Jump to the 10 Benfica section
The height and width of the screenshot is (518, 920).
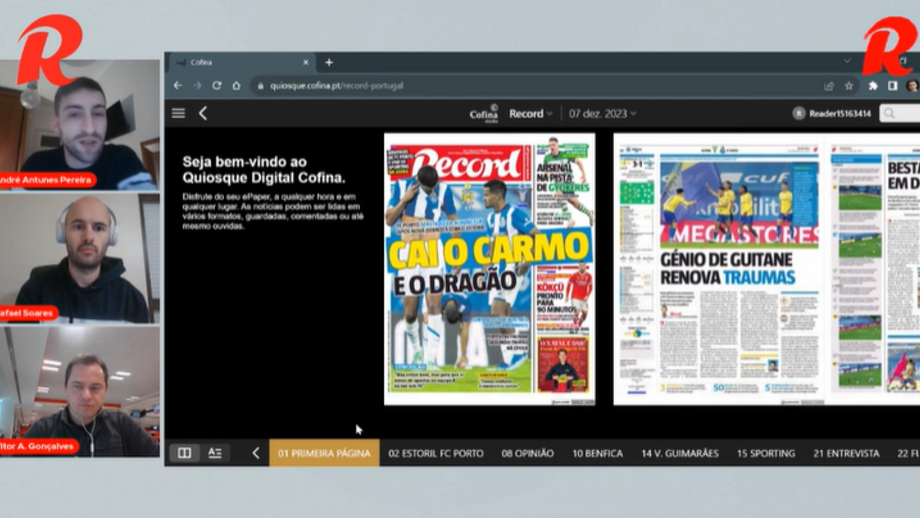[597, 453]
